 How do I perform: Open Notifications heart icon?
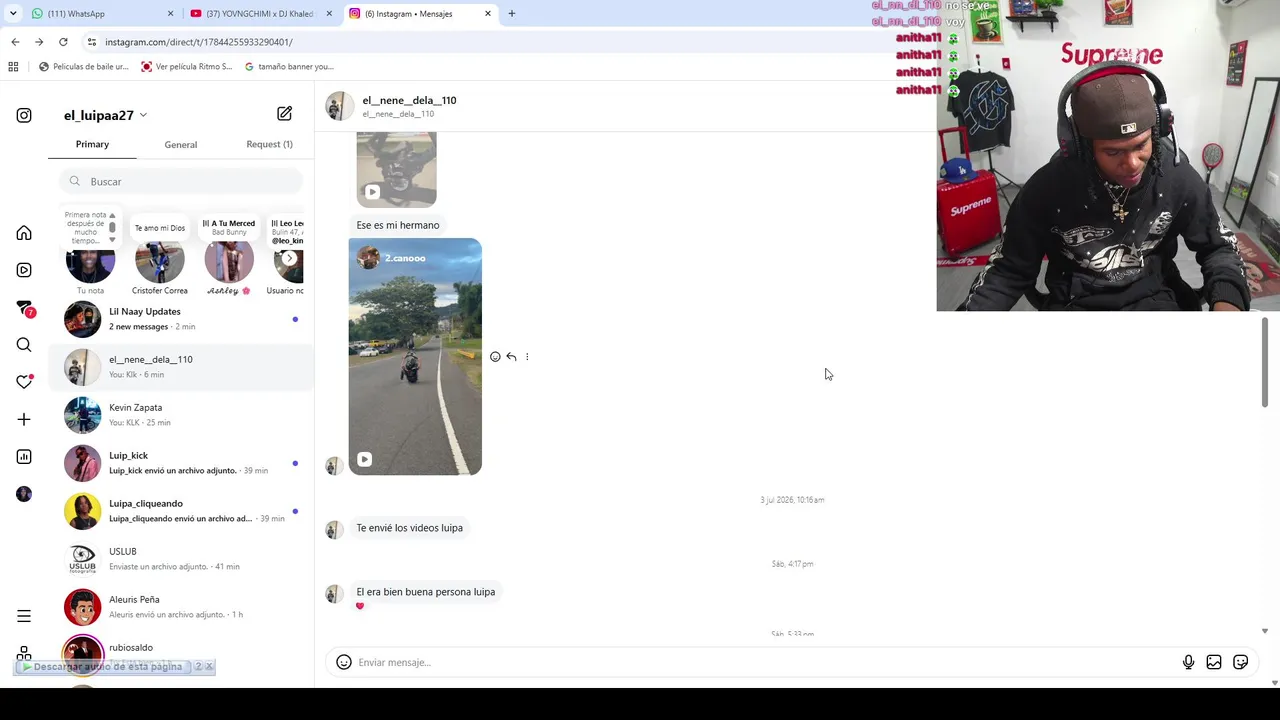[x=24, y=381]
